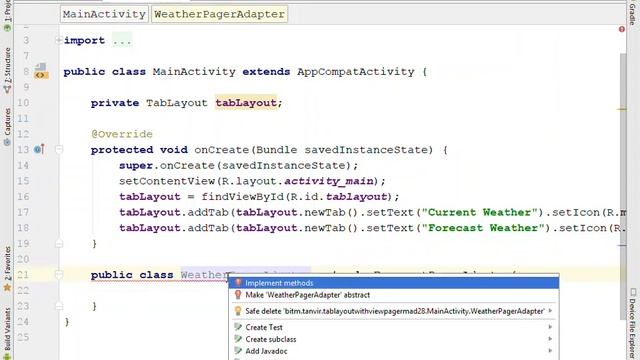Screen dimensions: 640x360
Task: Click the yellow warning stripe mark on scrollbar
Action: click(622, 109)
